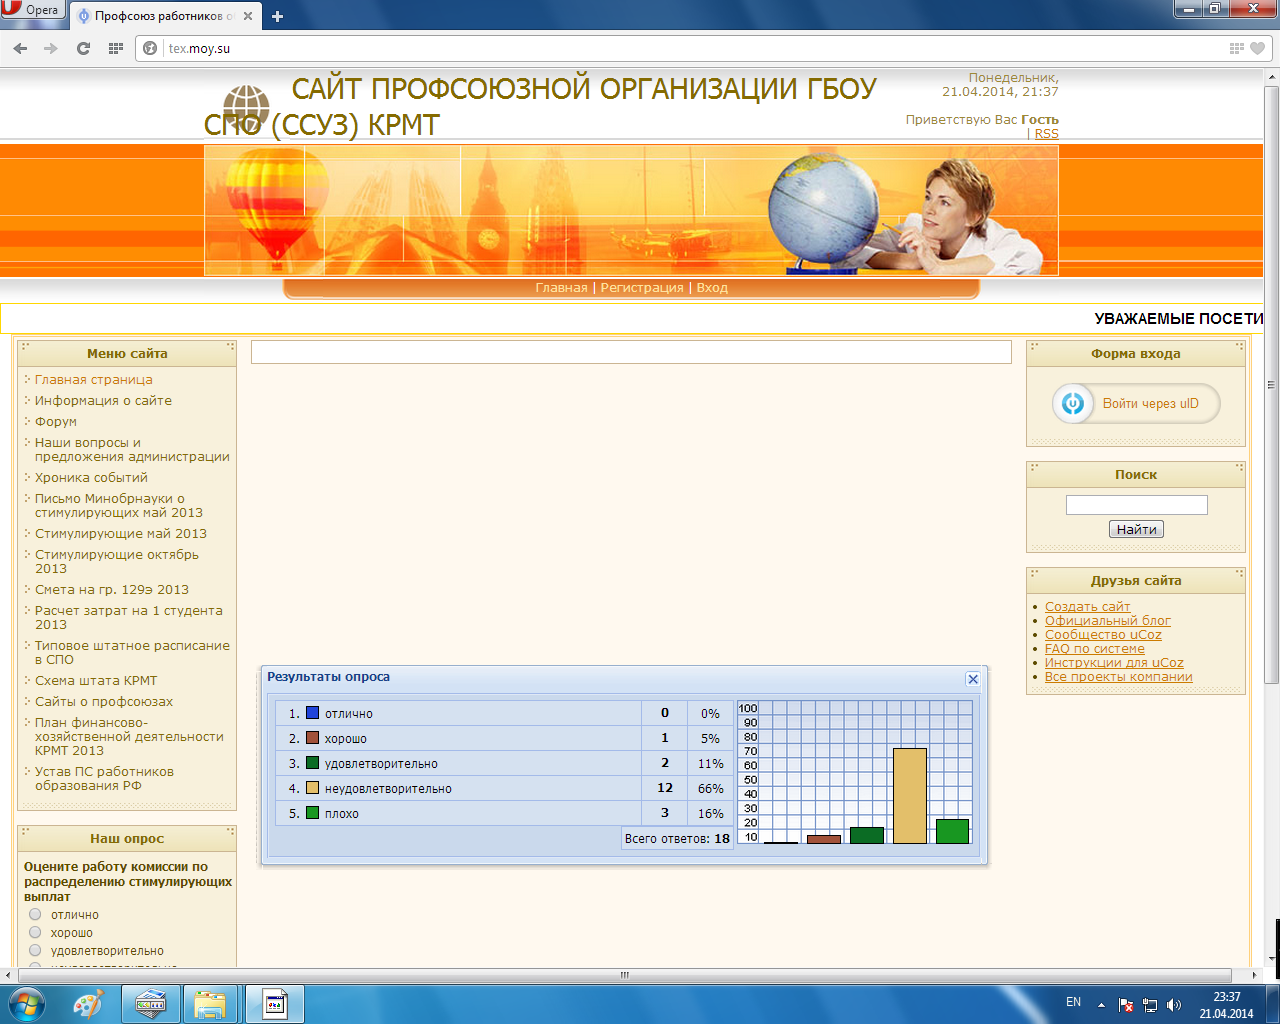Click the globe logo beside site title
Screen dimensions: 1280x1024
click(x=246, y=108)
